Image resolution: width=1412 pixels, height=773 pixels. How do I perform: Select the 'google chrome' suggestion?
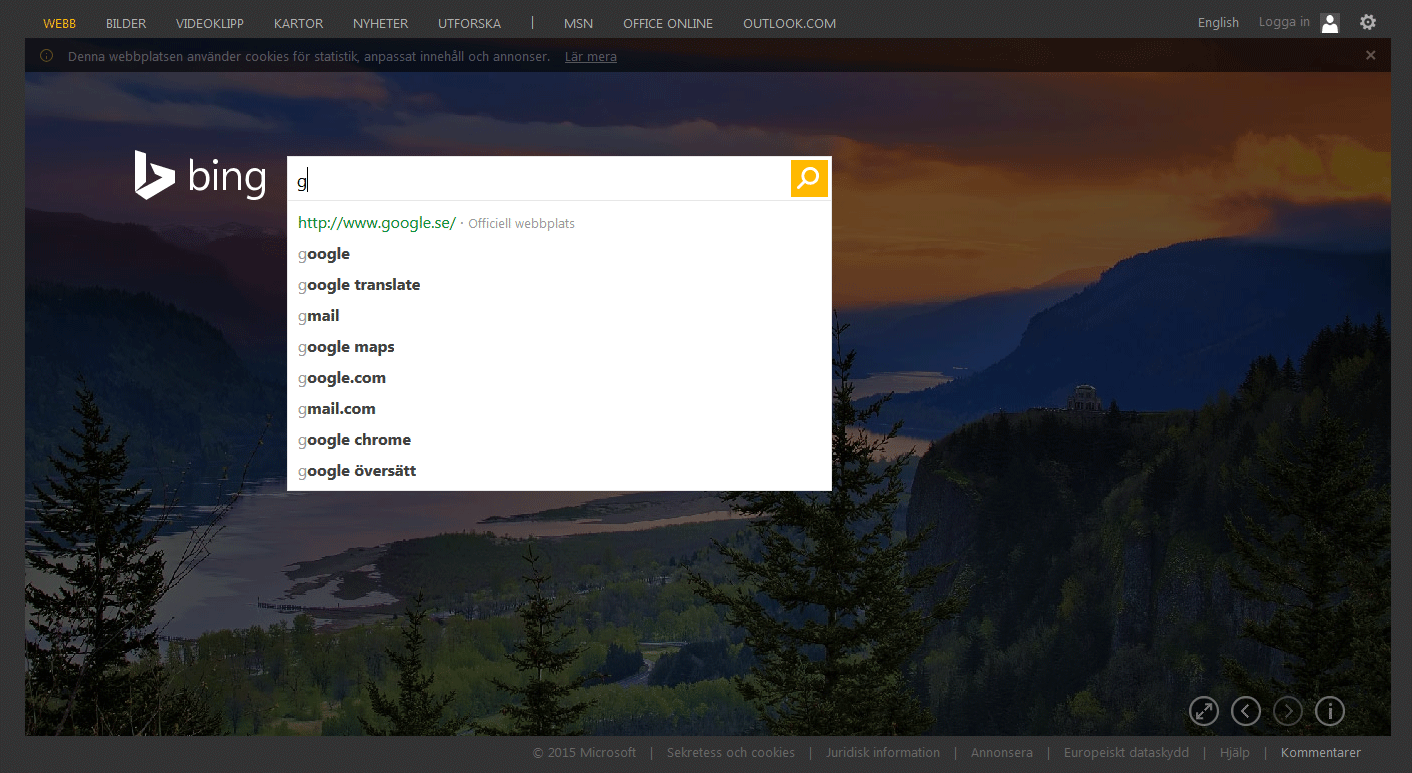(x=559, y=440)
